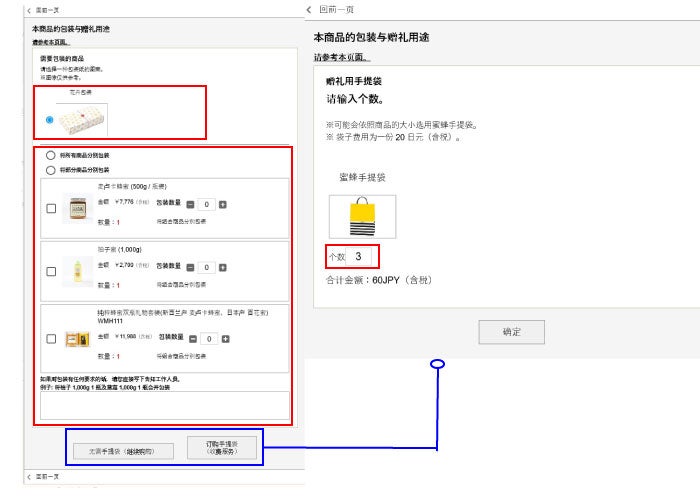Select the second wrapping option radio under the gift box

50,170
